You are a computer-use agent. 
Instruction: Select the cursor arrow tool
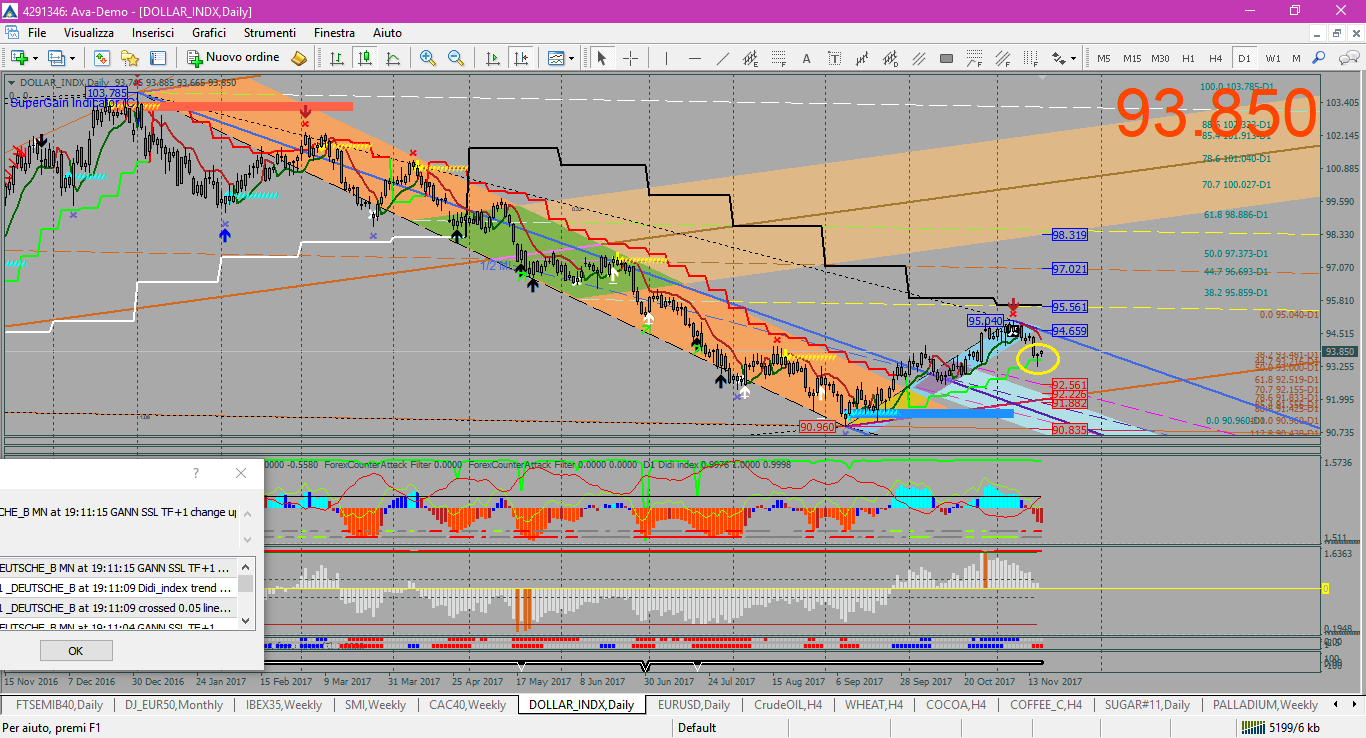[x=602, y=58]
